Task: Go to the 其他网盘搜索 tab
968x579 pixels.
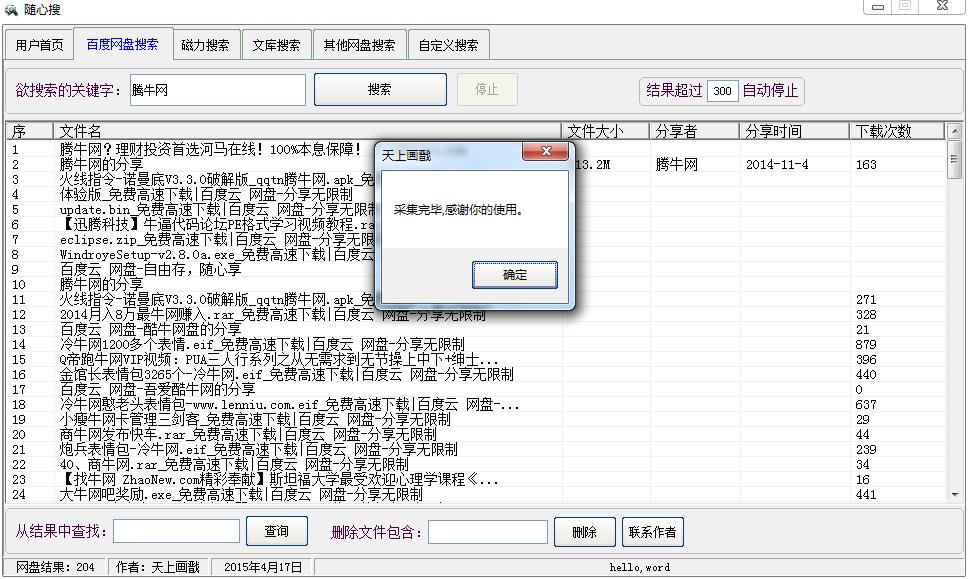Action: 359,45
